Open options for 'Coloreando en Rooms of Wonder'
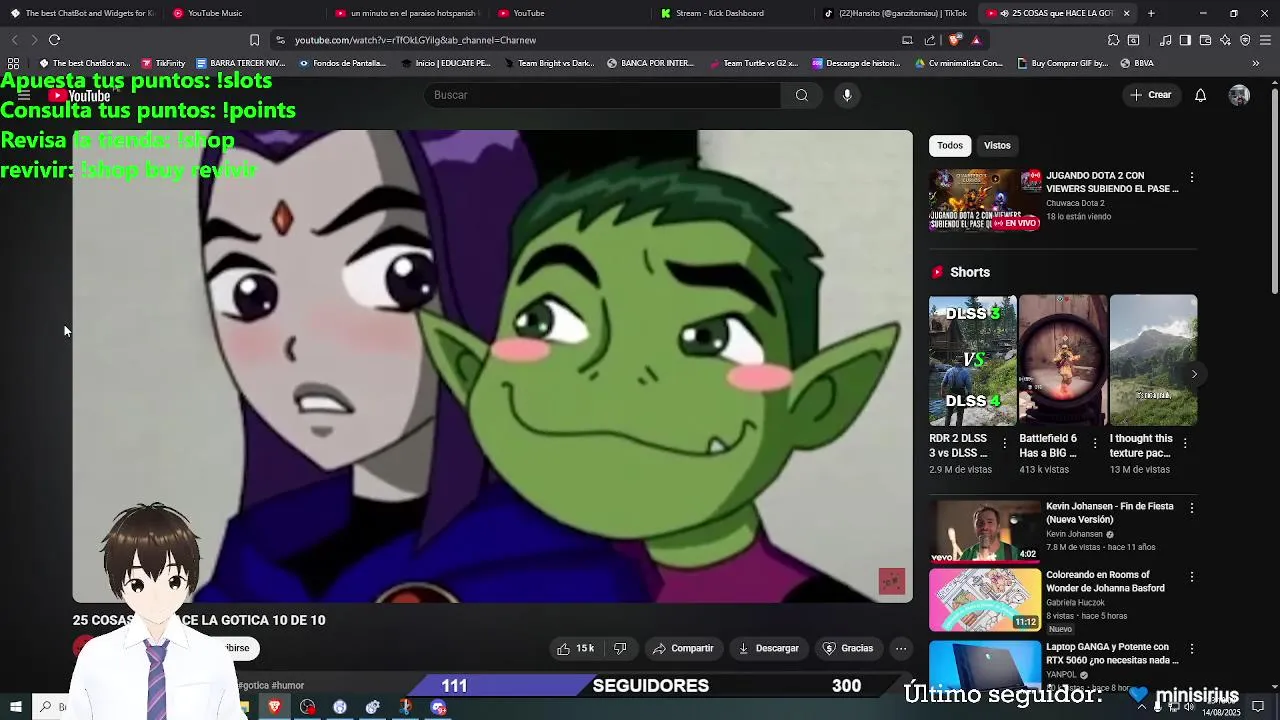 coord(1191,577)
